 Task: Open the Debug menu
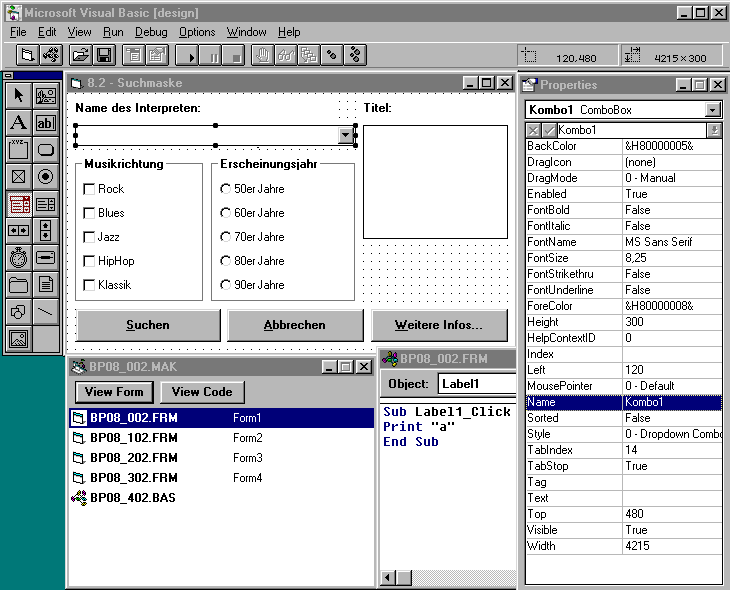click(151, 32)
